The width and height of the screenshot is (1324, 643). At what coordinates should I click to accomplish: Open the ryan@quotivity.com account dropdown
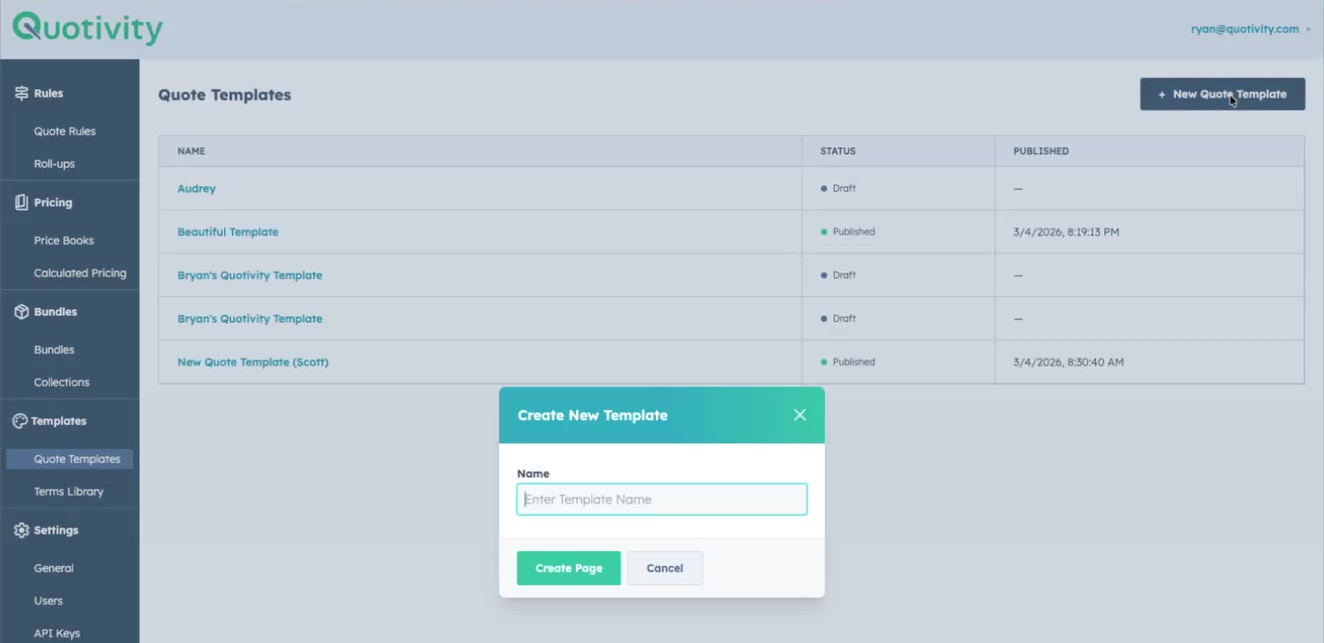pos(1250,29)
